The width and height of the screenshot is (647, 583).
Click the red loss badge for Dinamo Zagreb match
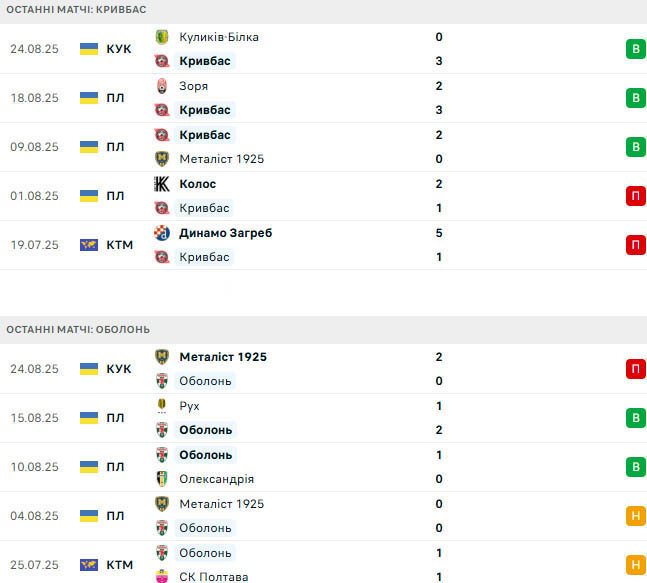(634, 245)
